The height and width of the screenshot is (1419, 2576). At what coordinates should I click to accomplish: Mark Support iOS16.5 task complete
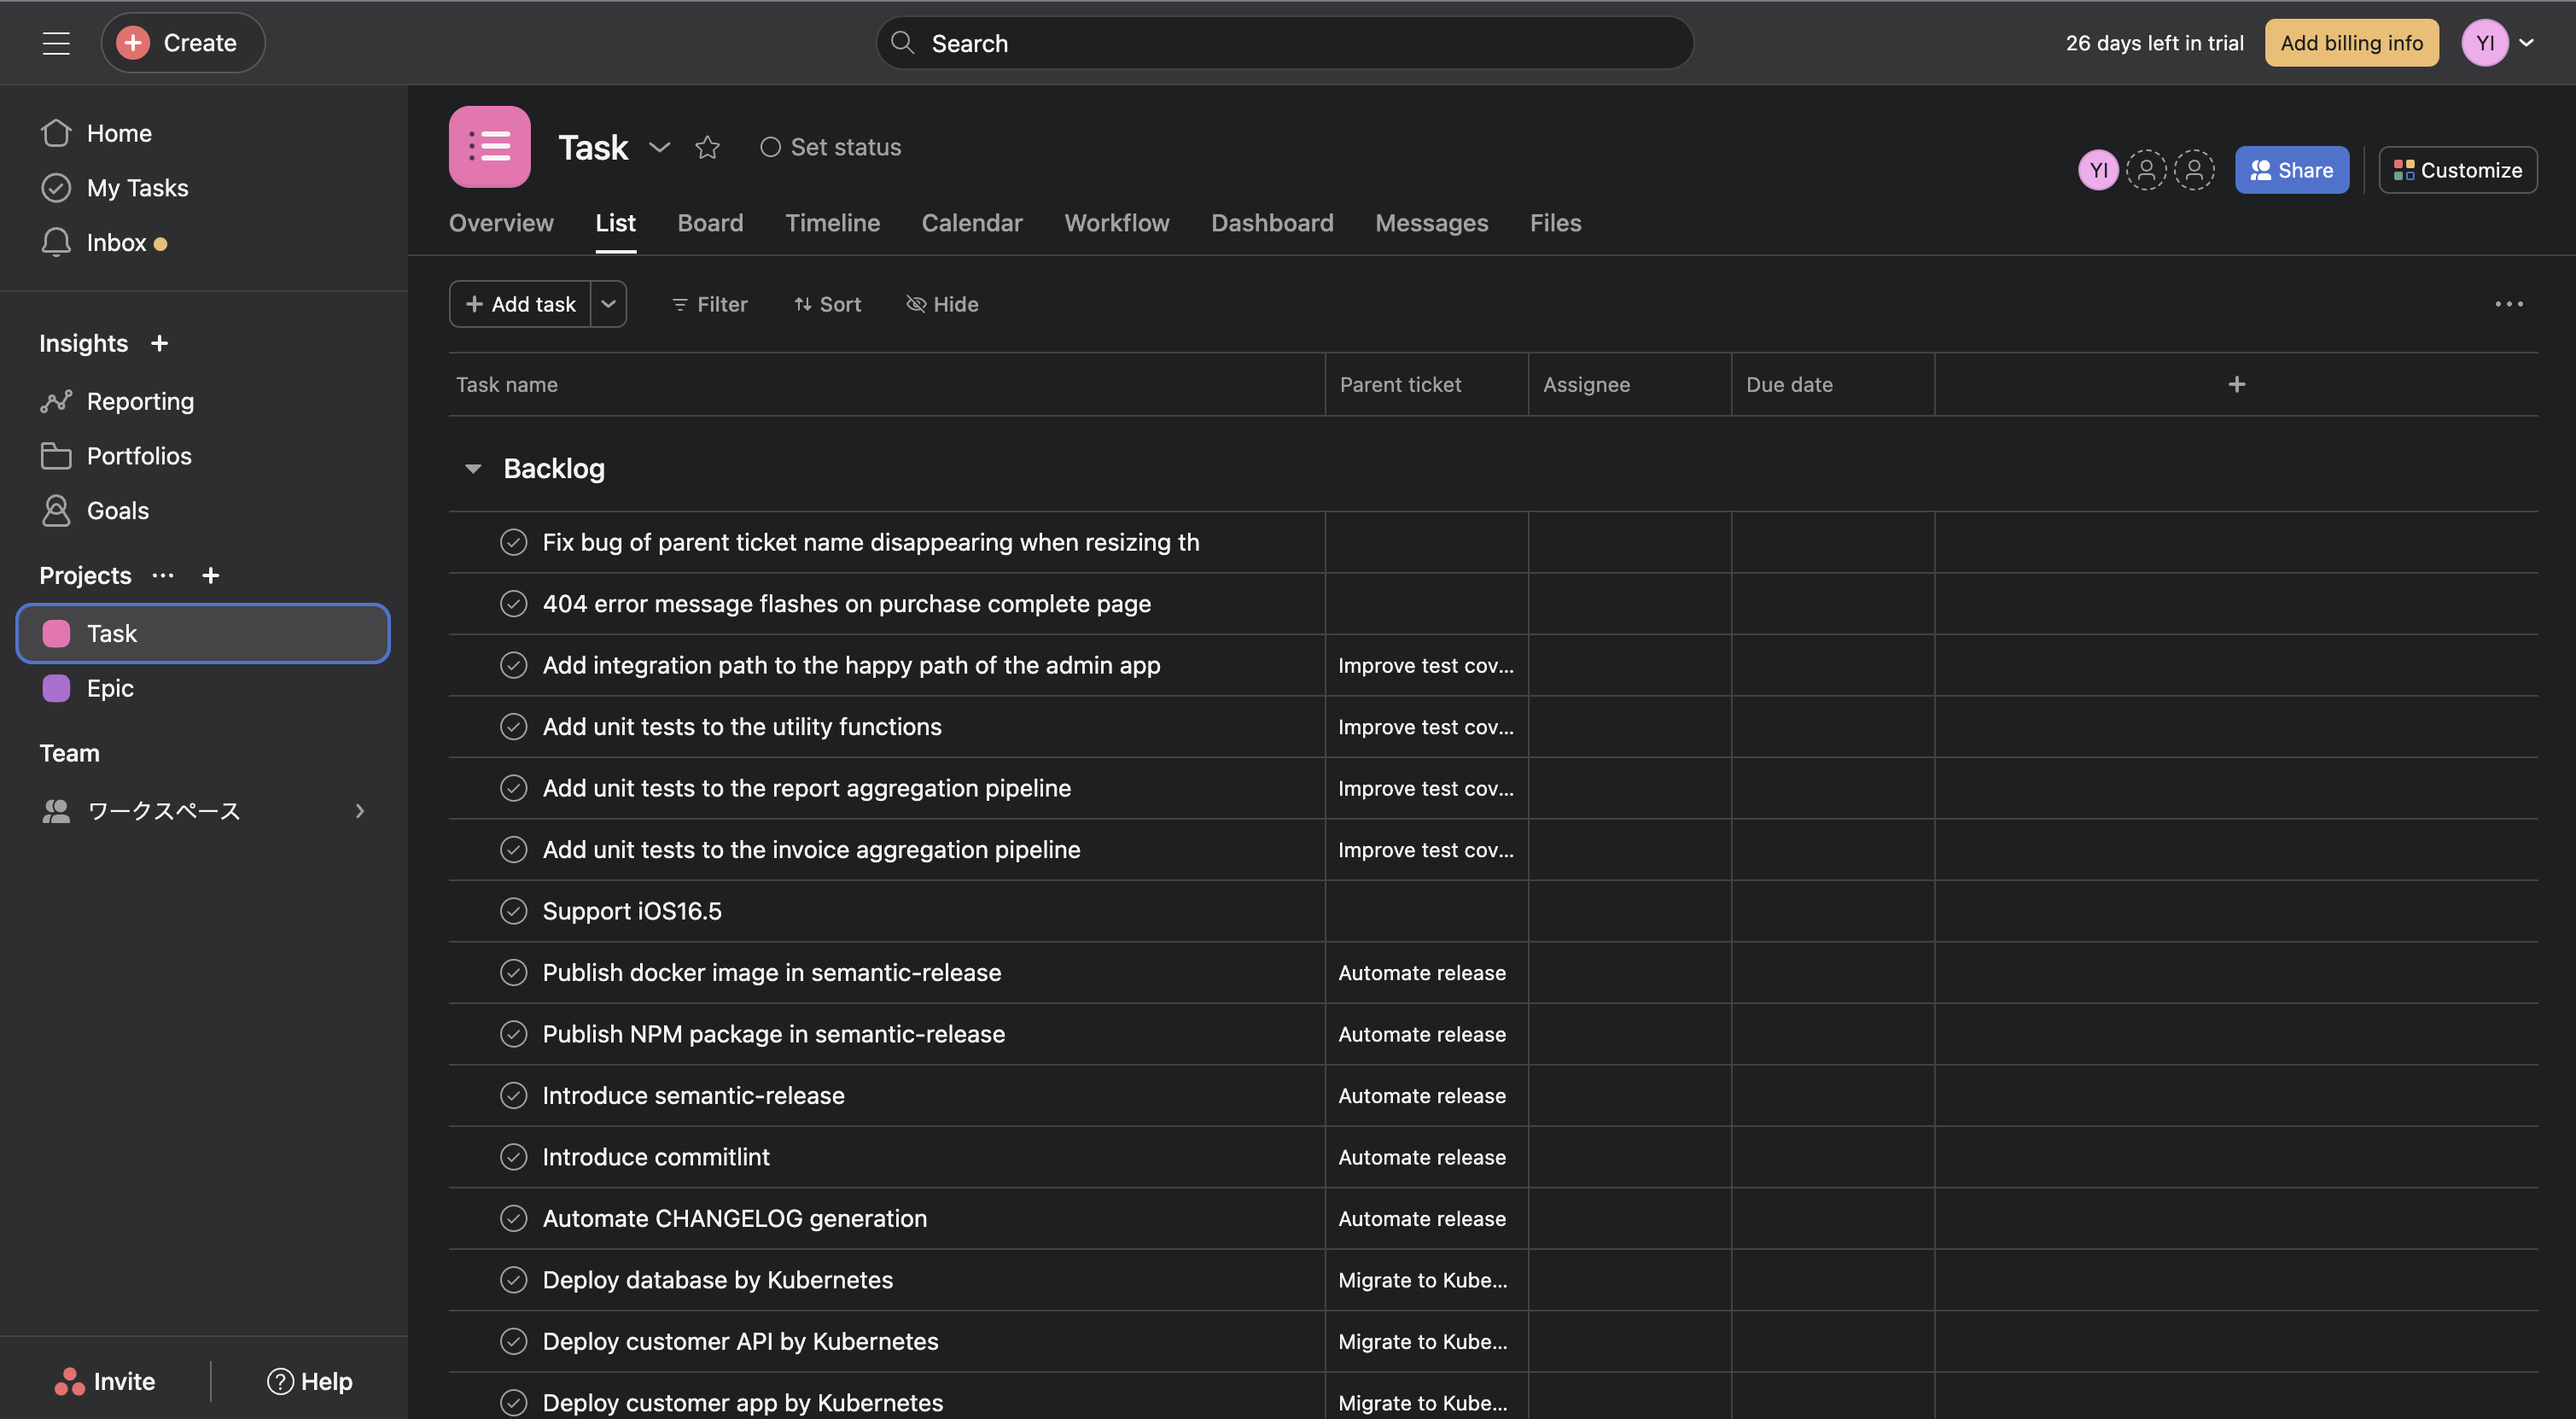coord(514,911)
